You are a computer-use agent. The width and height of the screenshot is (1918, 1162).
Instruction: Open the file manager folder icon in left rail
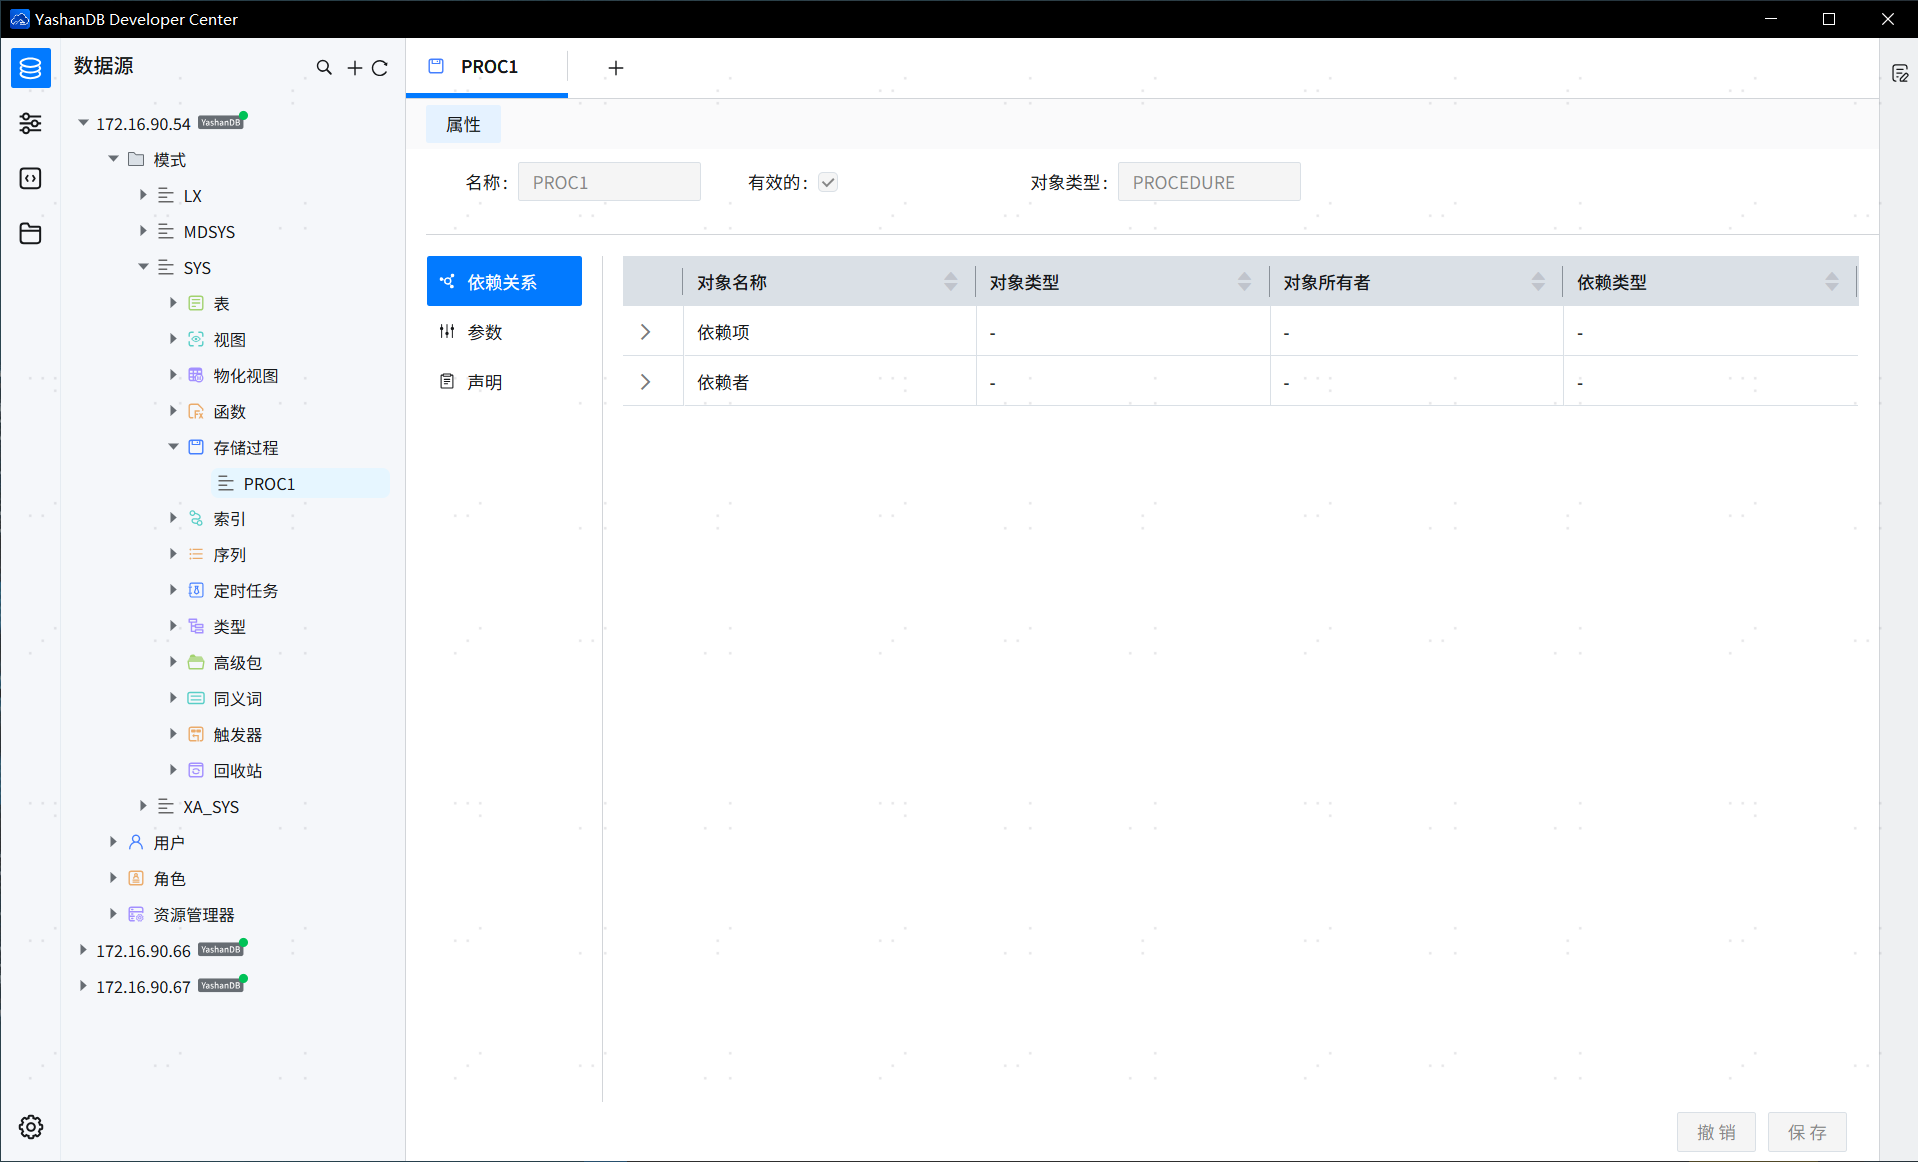tap(30, 233)
